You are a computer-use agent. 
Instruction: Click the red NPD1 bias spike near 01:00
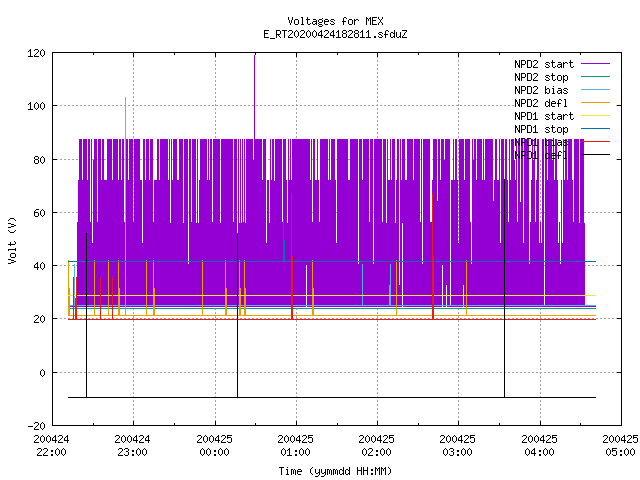coord(291,256)
